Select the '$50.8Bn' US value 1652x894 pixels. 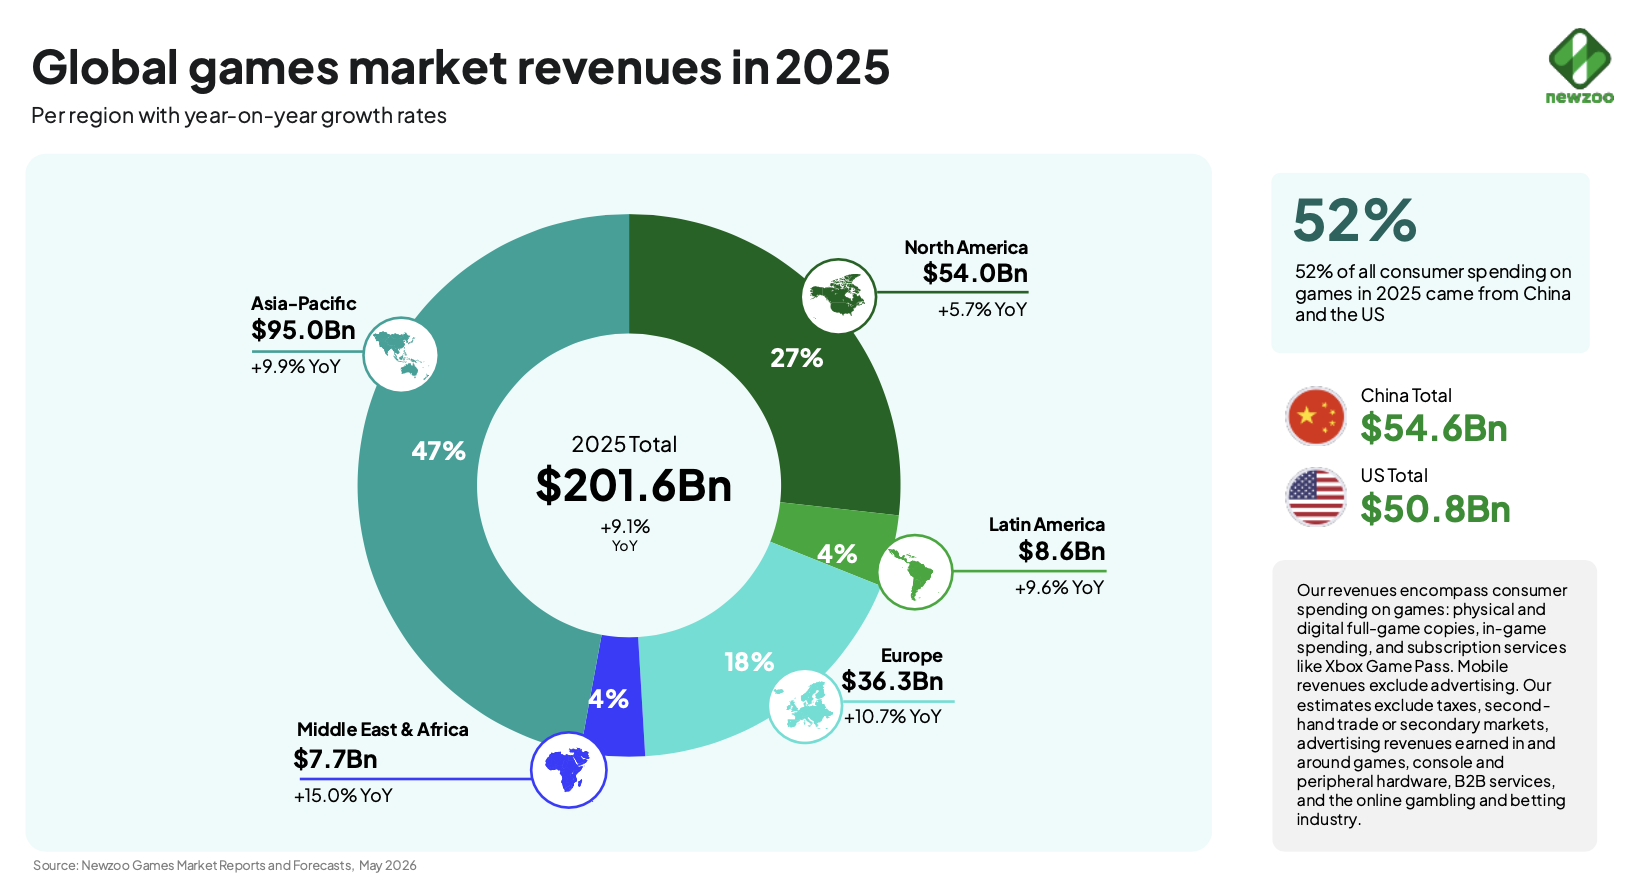pyautogui.click(x=1435, y=509)
